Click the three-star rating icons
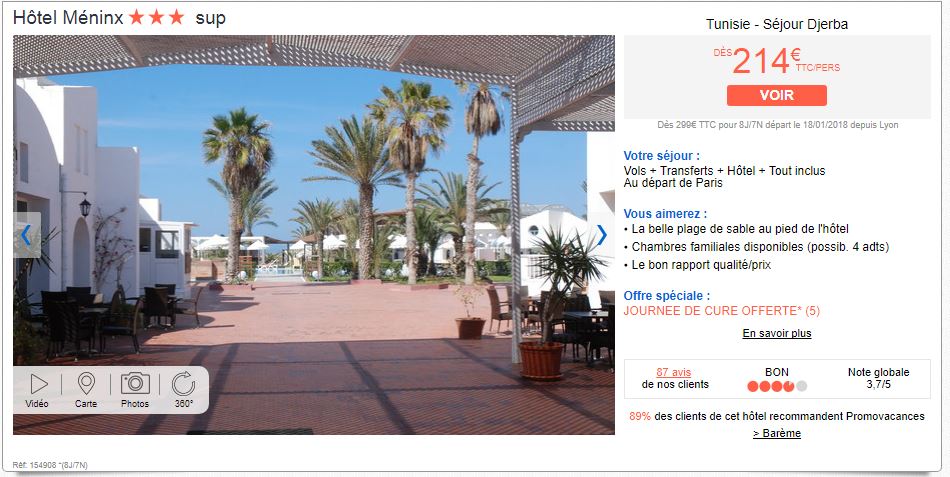 tap(156, 17)
